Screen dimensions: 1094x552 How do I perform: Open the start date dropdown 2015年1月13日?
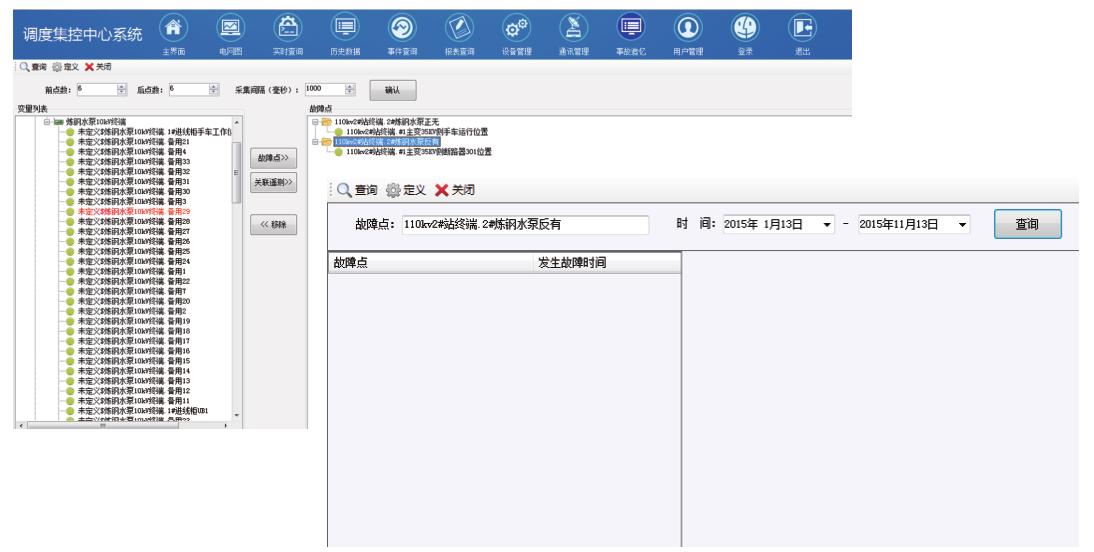coord(827,225)
